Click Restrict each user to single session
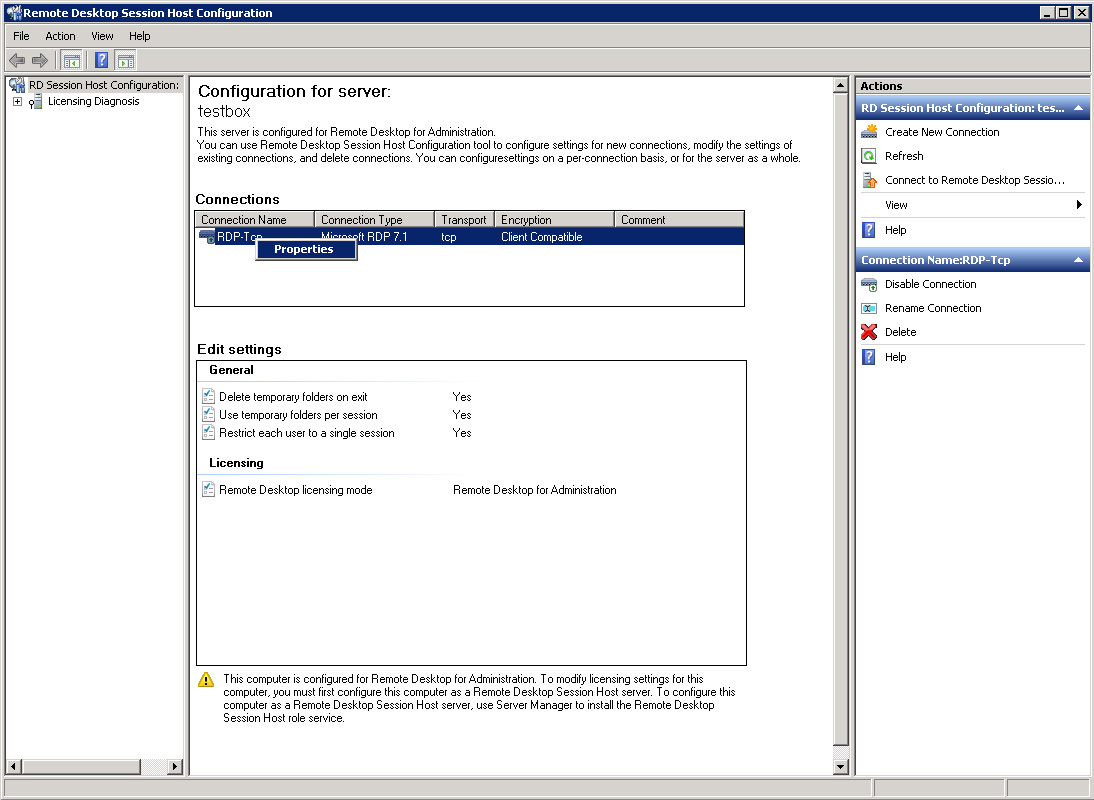The image size is (1094, 800). [307, 433]
